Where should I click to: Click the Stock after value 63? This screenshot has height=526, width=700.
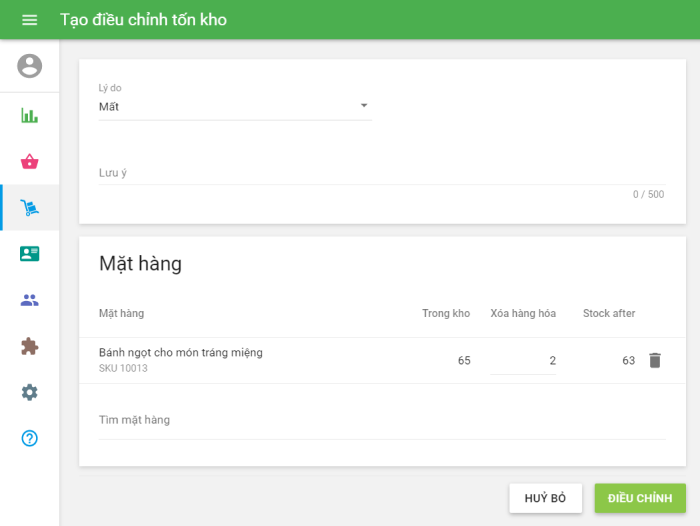click(x=629, y=361)
